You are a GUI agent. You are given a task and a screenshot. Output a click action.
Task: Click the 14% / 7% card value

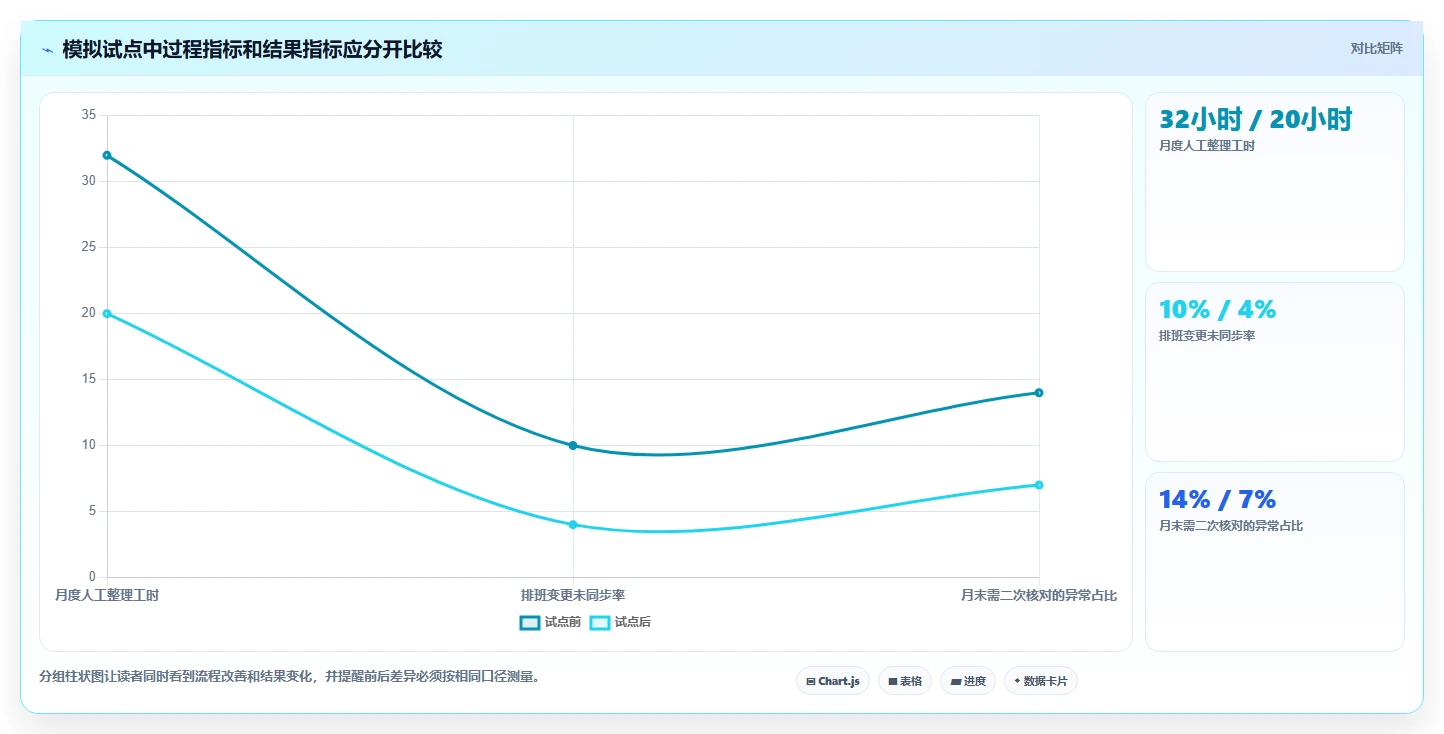coord(1217,499)
